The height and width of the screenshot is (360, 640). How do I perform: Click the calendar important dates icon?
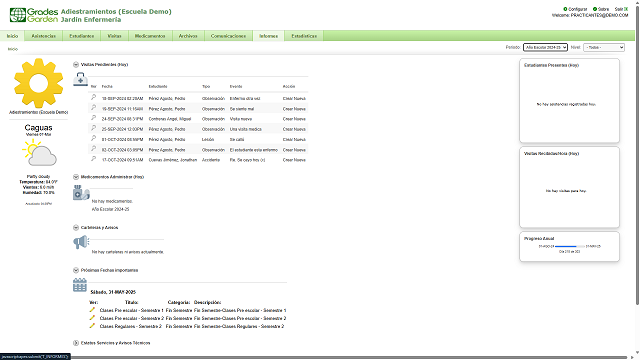[80, 285]
